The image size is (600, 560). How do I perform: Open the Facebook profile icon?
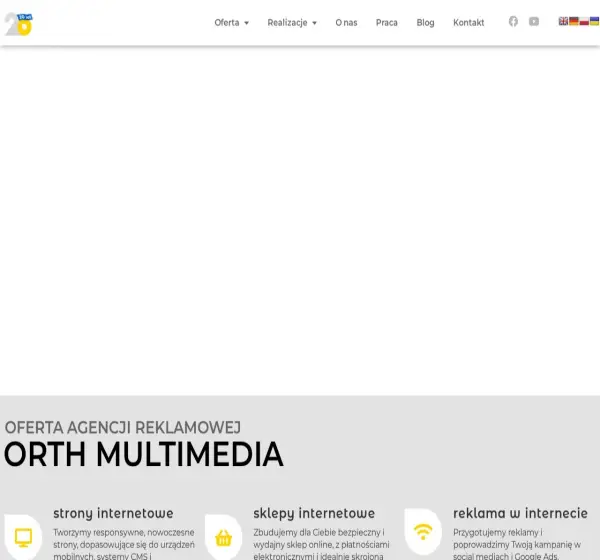[x=513, y=21]
